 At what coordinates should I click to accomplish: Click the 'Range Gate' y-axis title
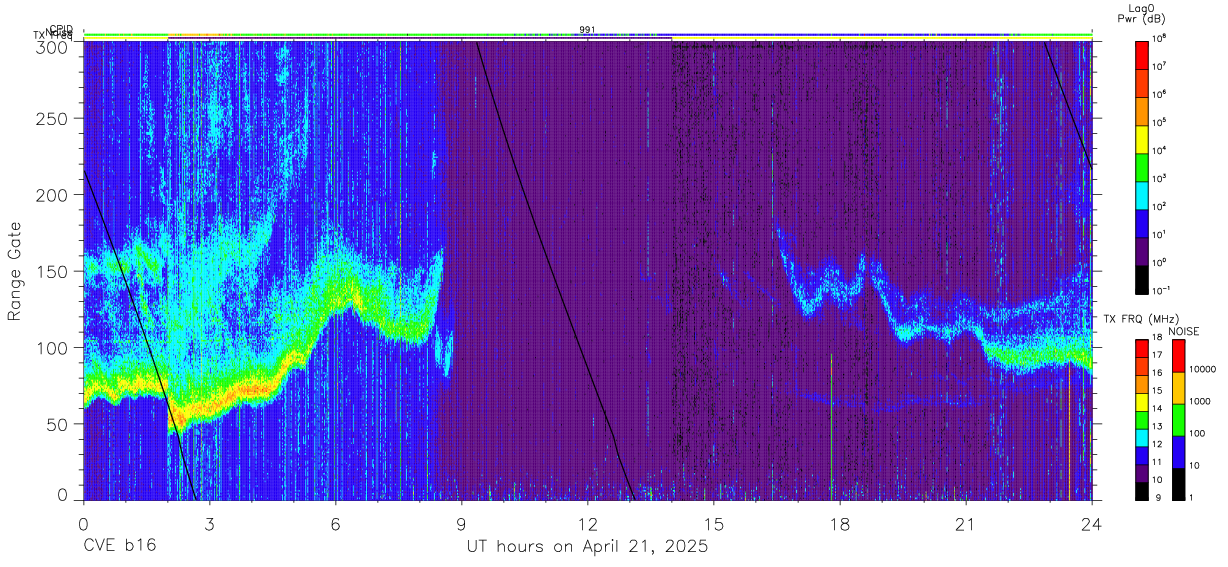click(15, 271)
